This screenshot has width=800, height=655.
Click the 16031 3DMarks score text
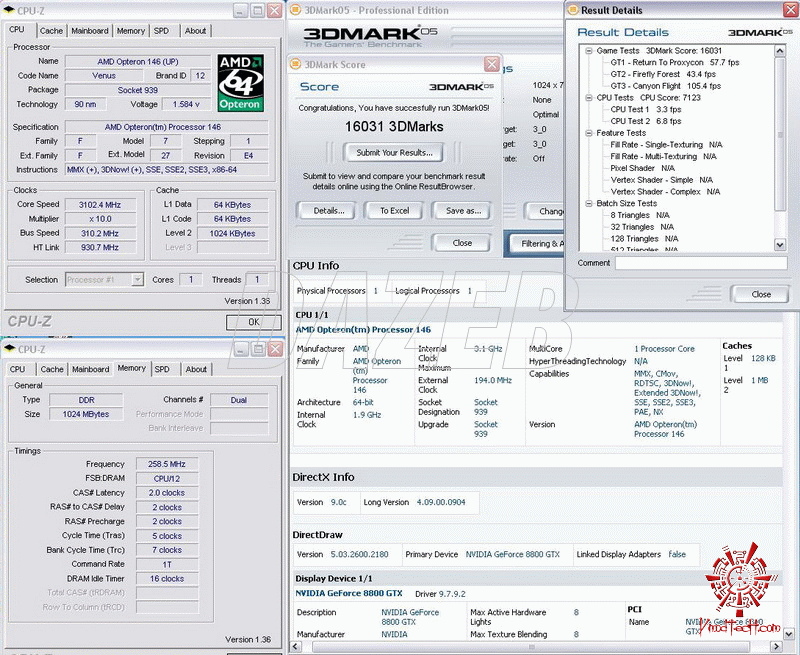(x=394, y=127)
